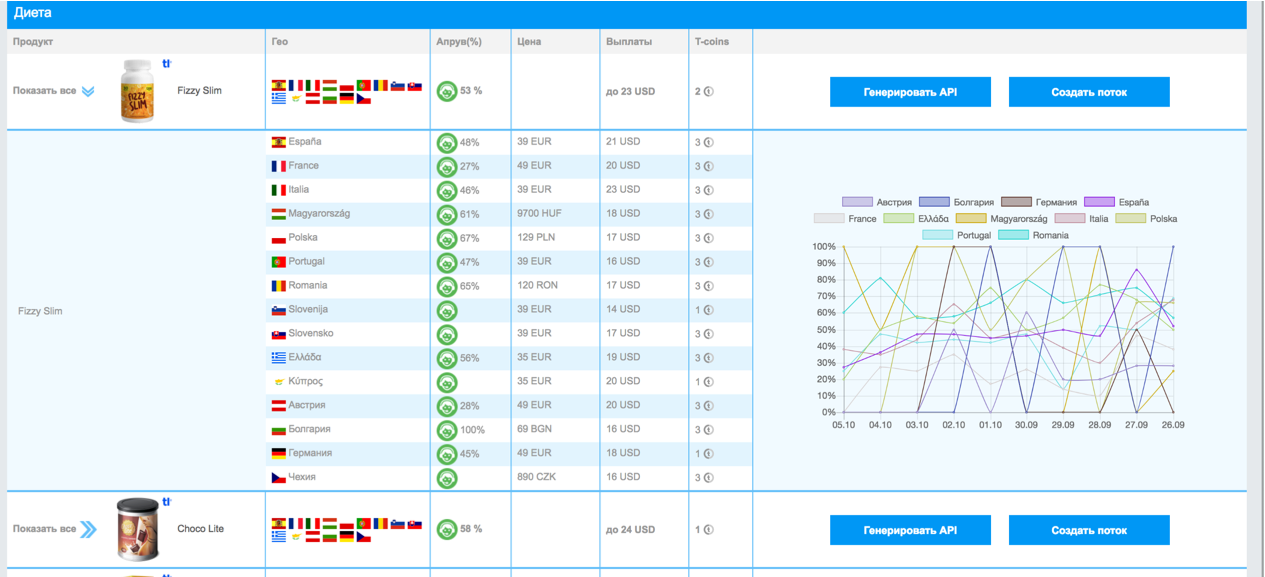Image resolution: width=1265 pixels, height=577 pixels.
Task: Click the France flag icon in breakdown list
Action: tap(279, 166)
